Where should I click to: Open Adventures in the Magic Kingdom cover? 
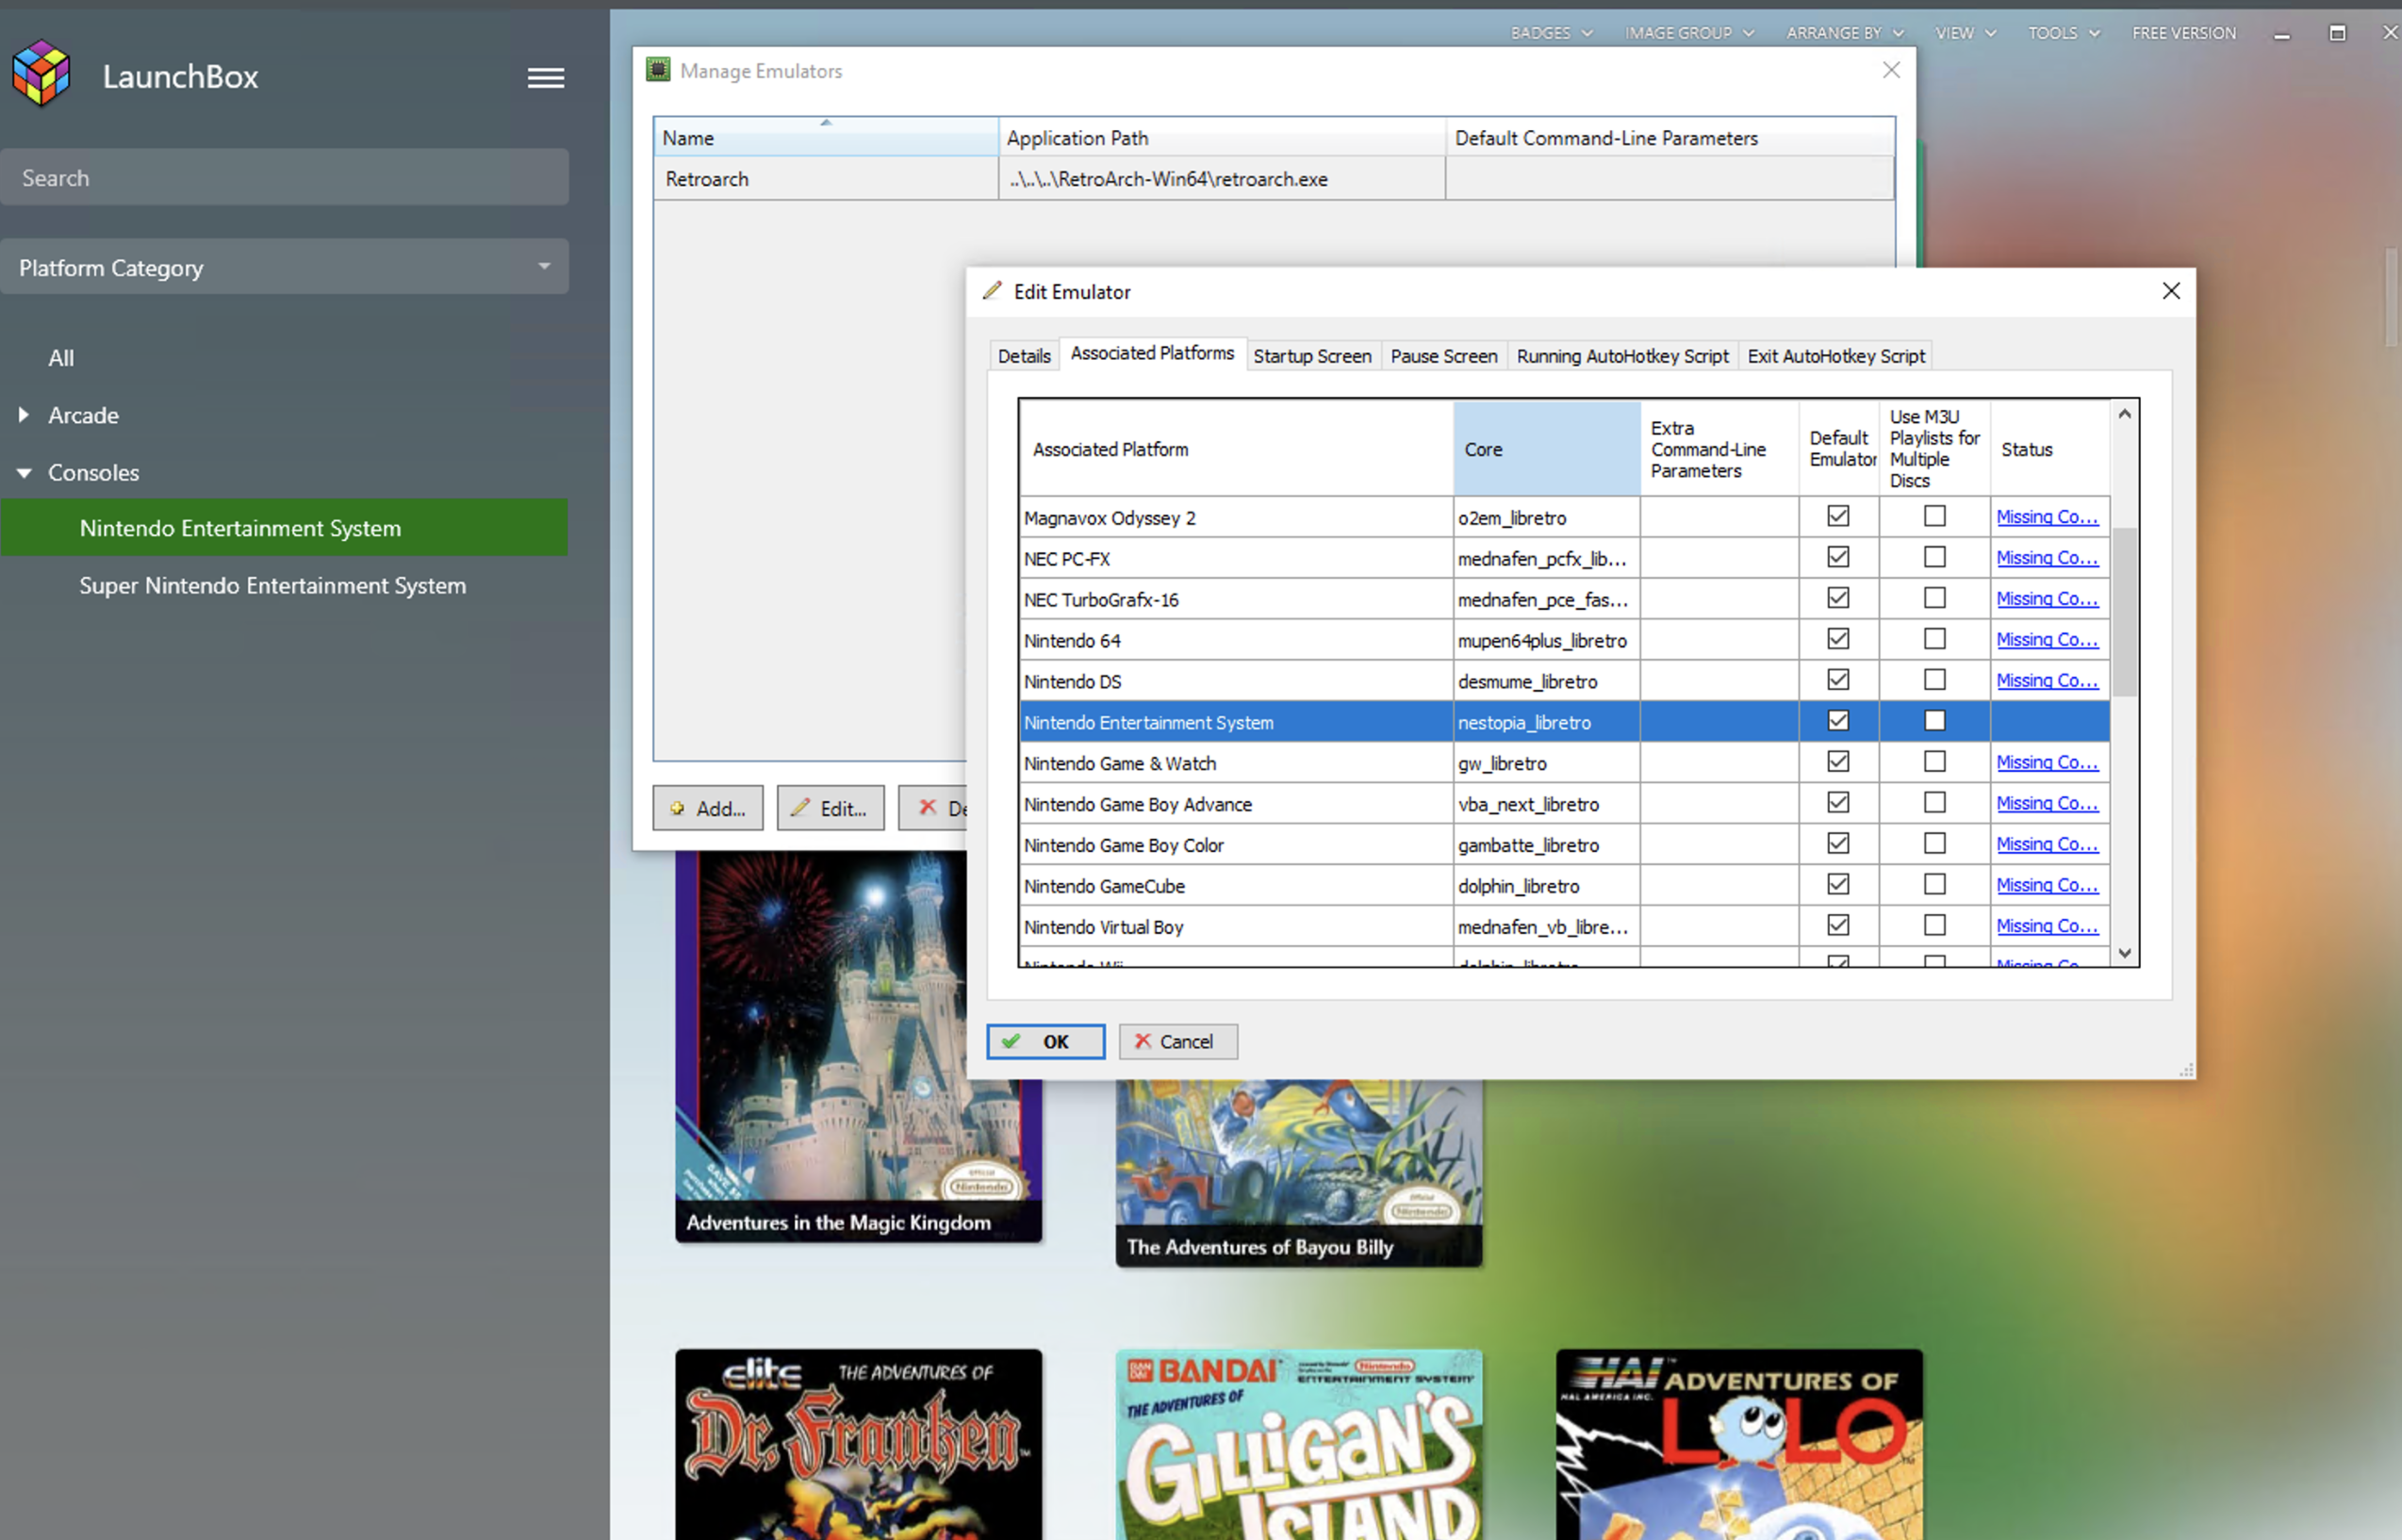coord(858,1046)
